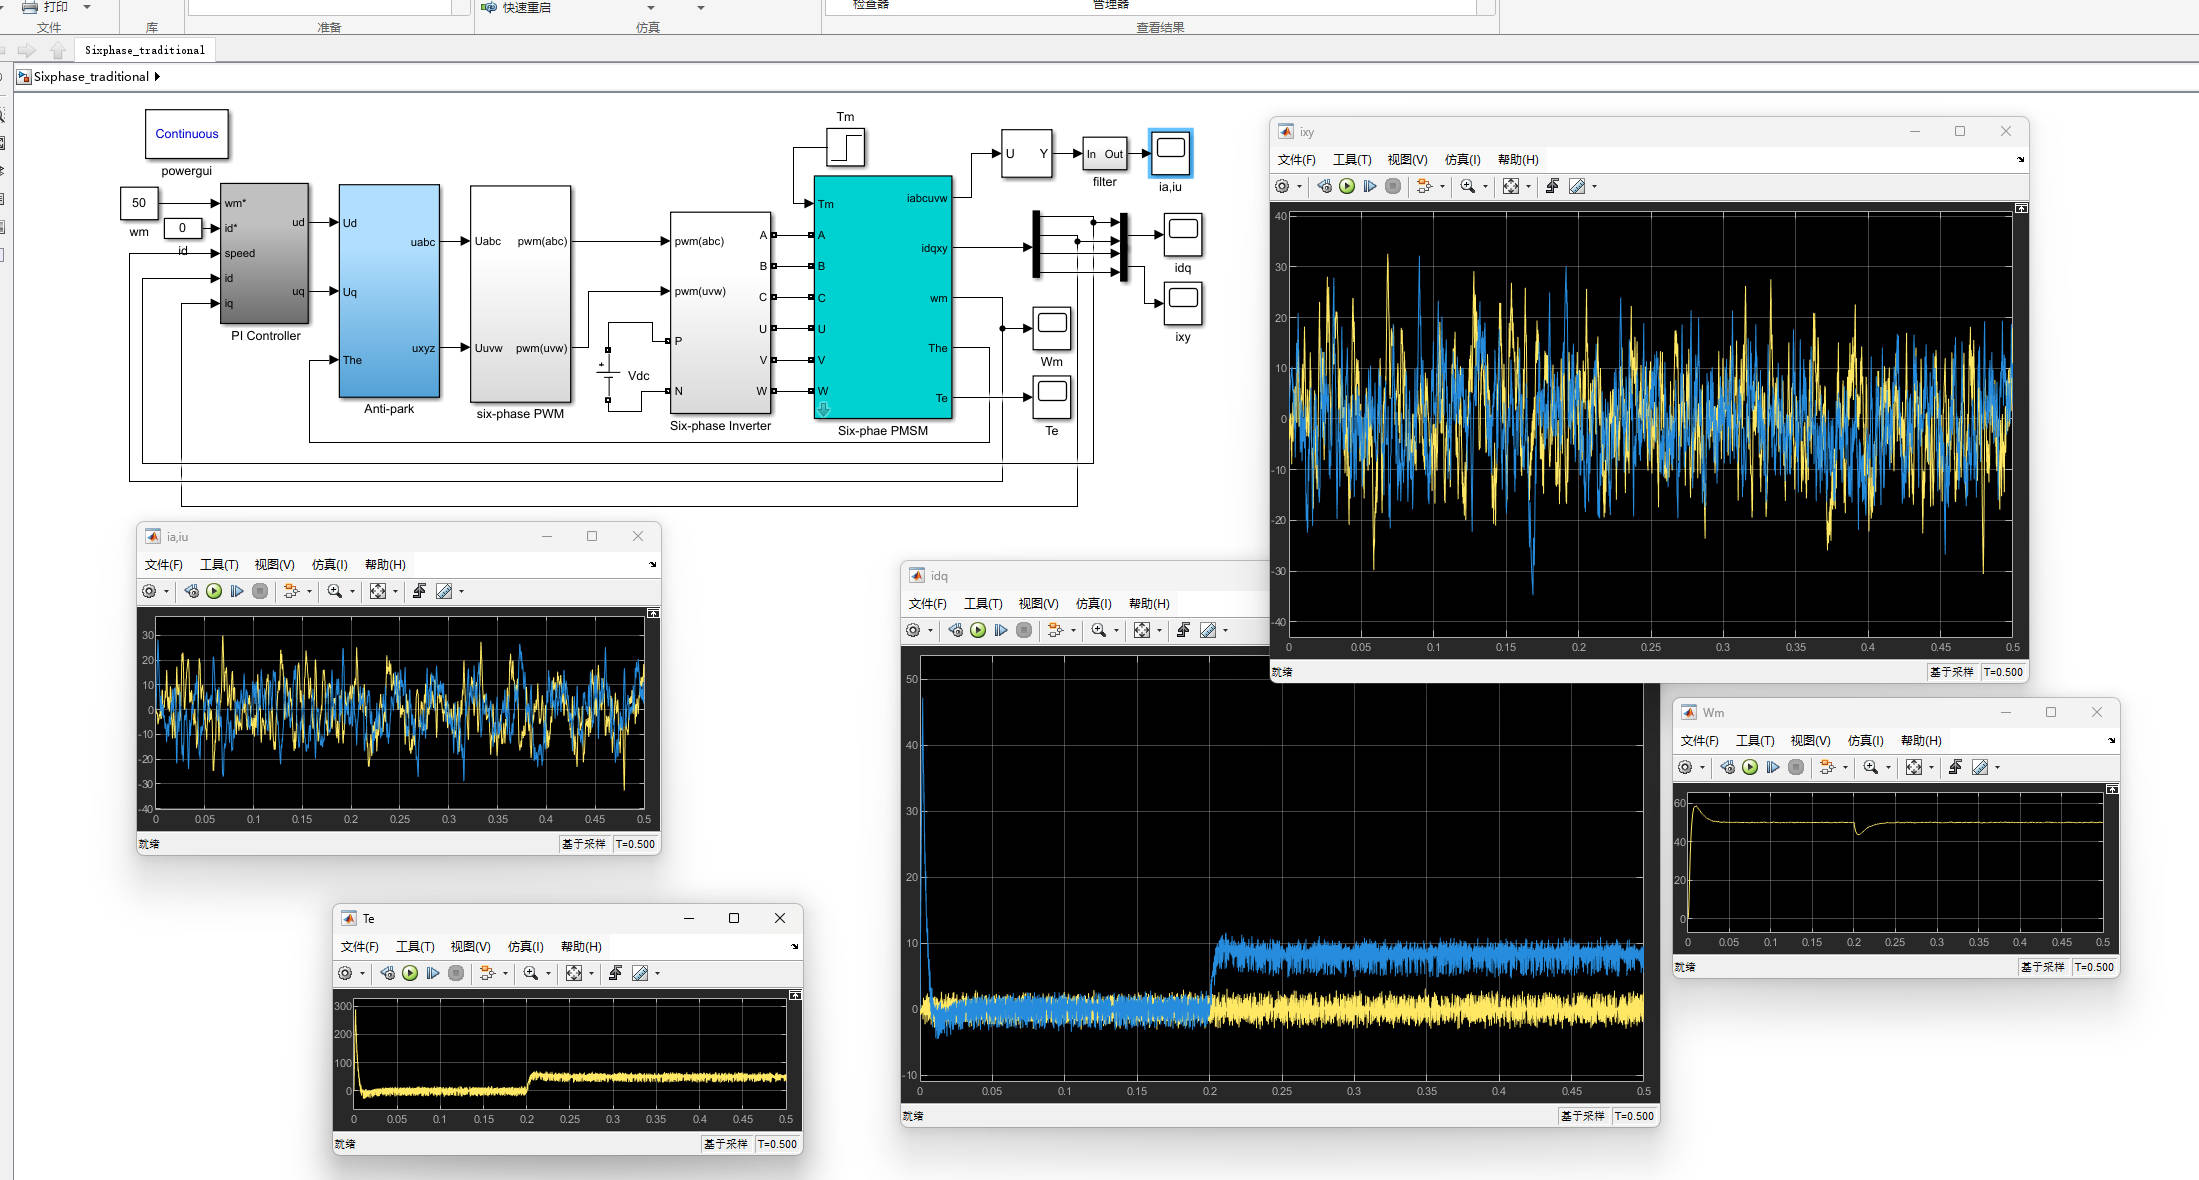Toggle triggers in ia,iu scope toolbar
This screenshot has height=1180, width=2199.
pyautogui.click(x=419, y=591)
